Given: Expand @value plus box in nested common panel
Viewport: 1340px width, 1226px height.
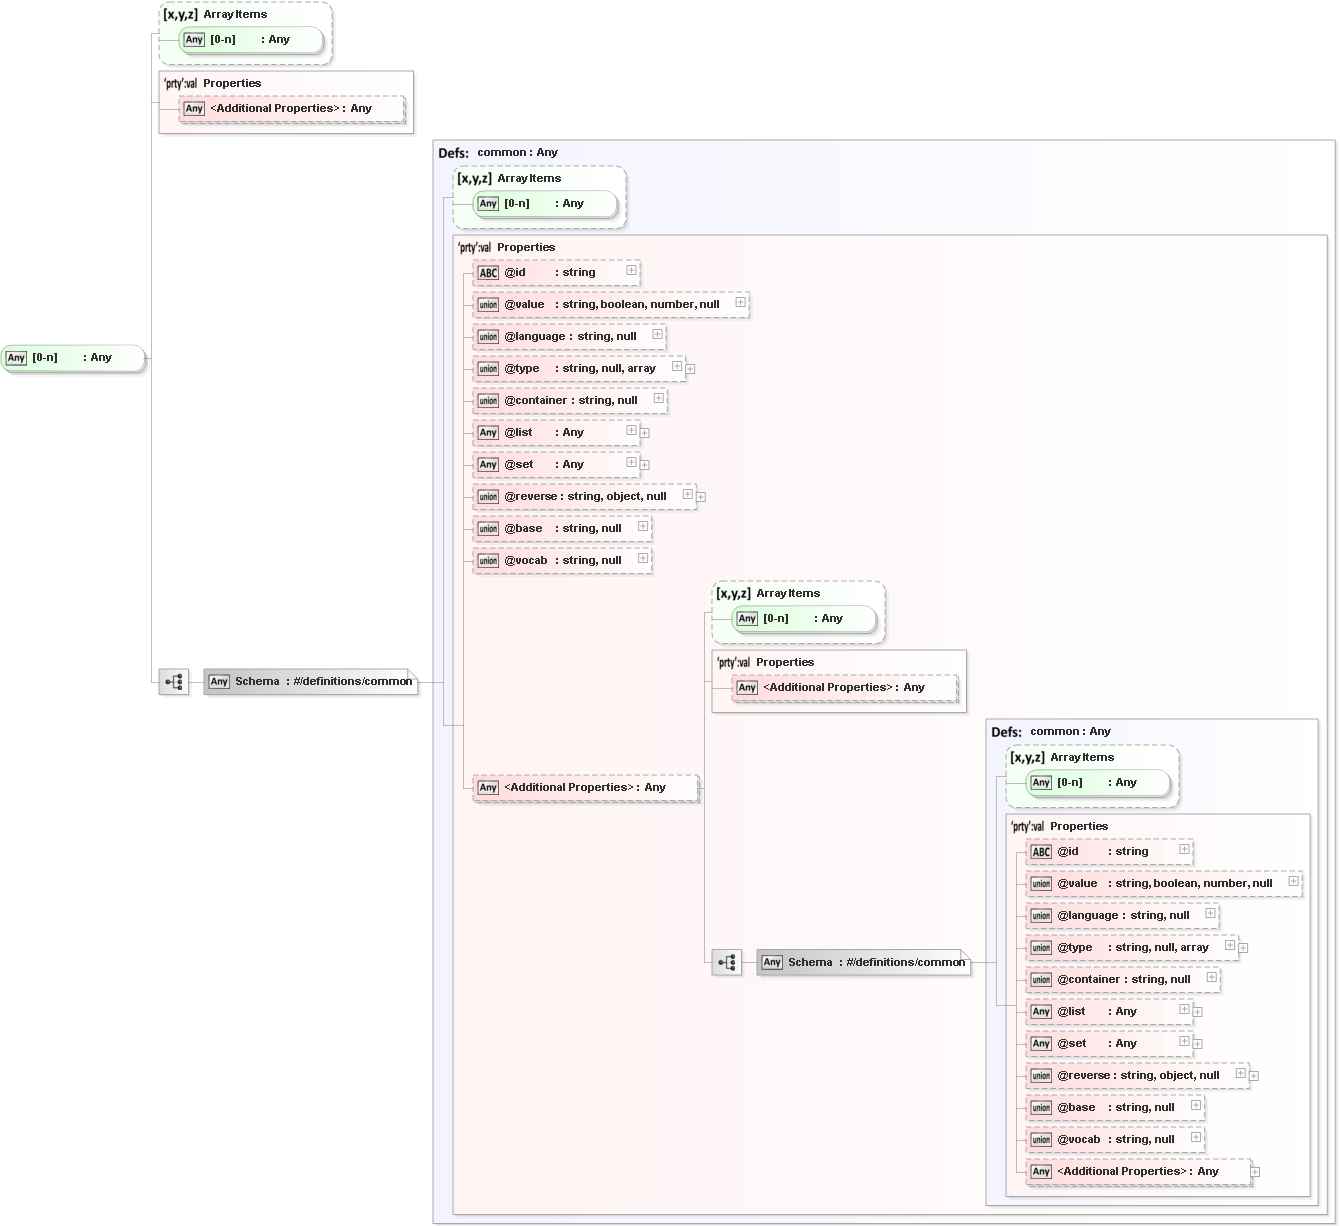Looking at the screenshot, I should [1293, 883].
